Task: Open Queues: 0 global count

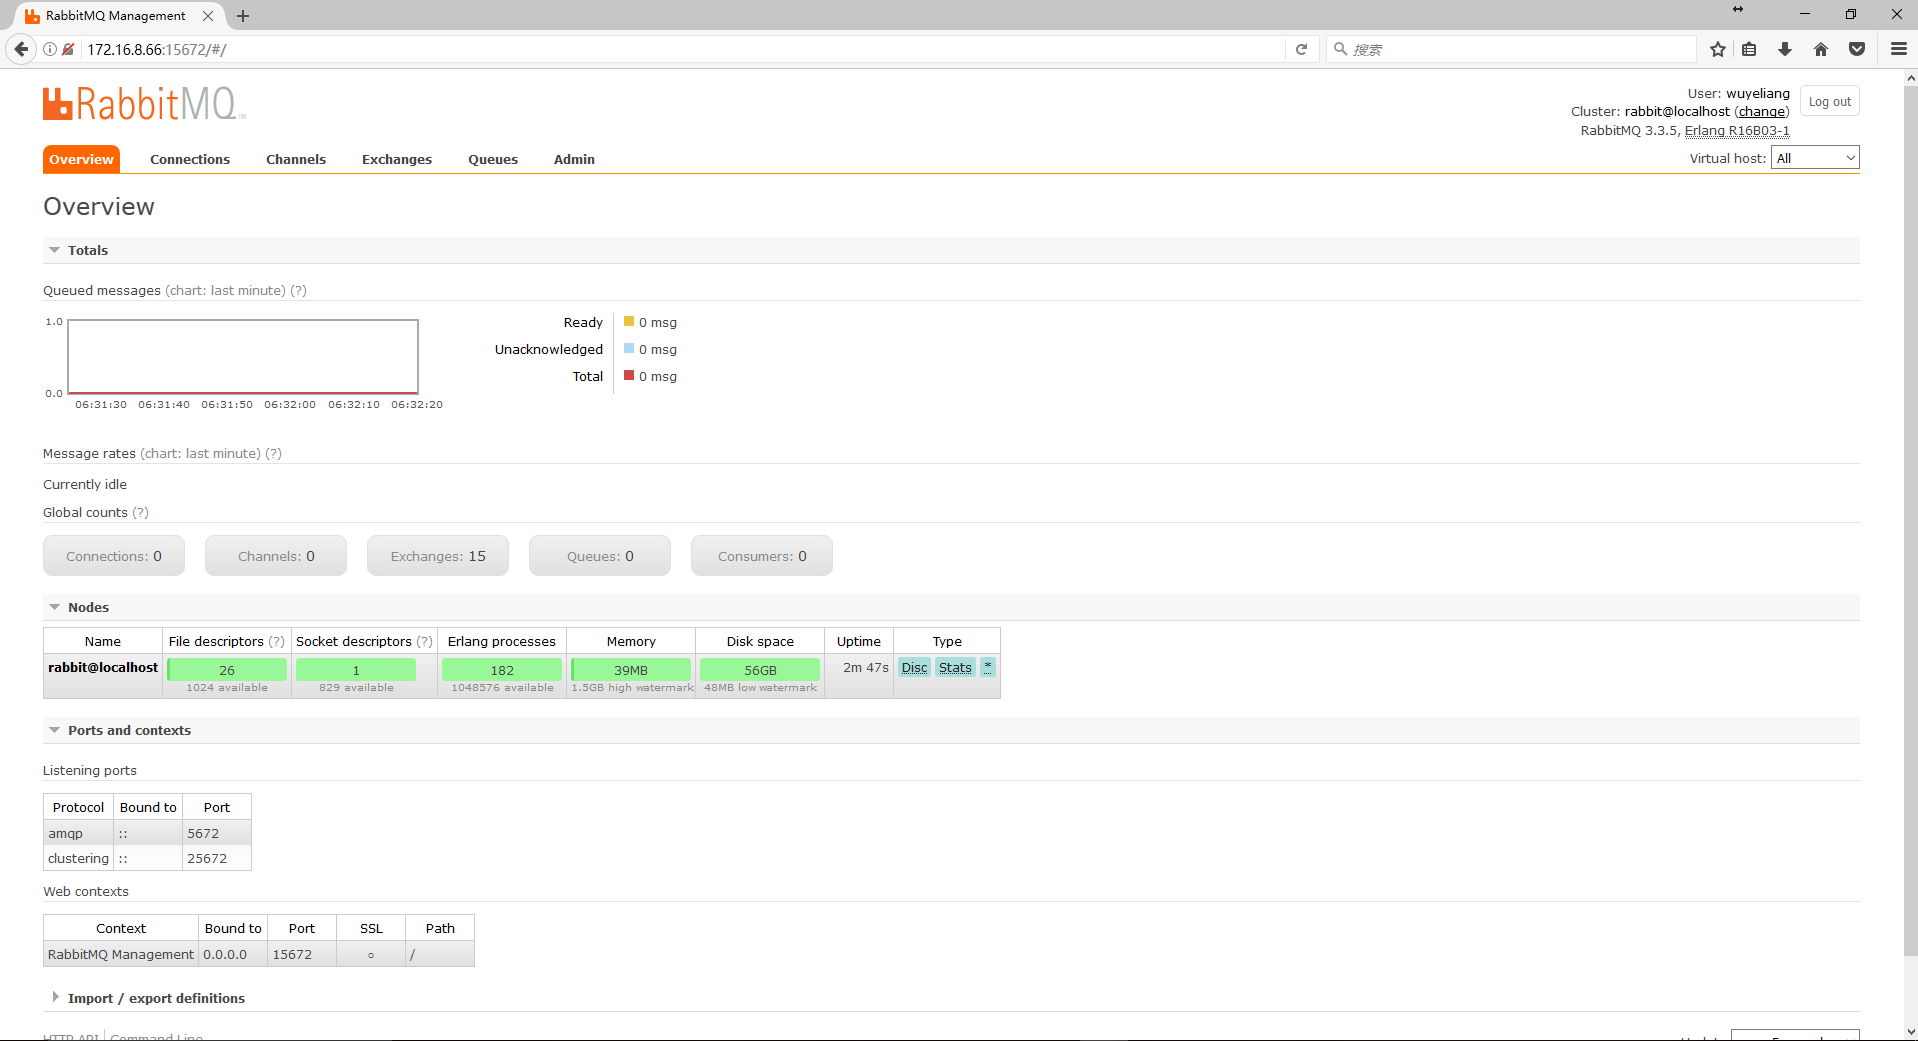Action: pyautogui.click(x=600, y=556)
